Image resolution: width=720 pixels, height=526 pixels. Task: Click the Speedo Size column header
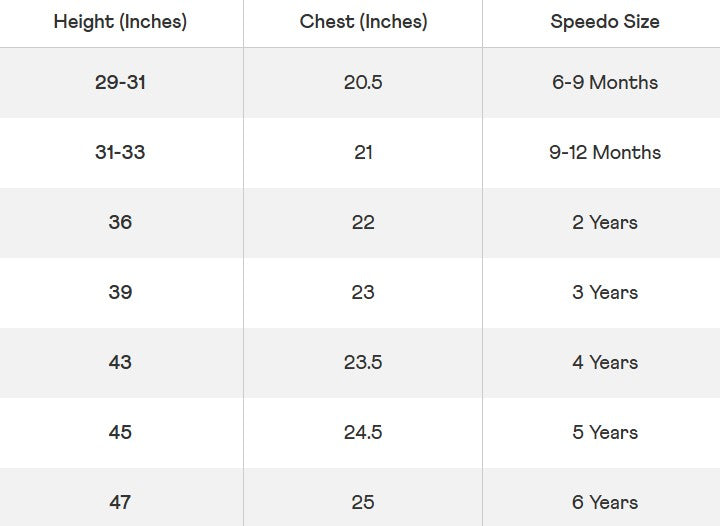point(604,22)
